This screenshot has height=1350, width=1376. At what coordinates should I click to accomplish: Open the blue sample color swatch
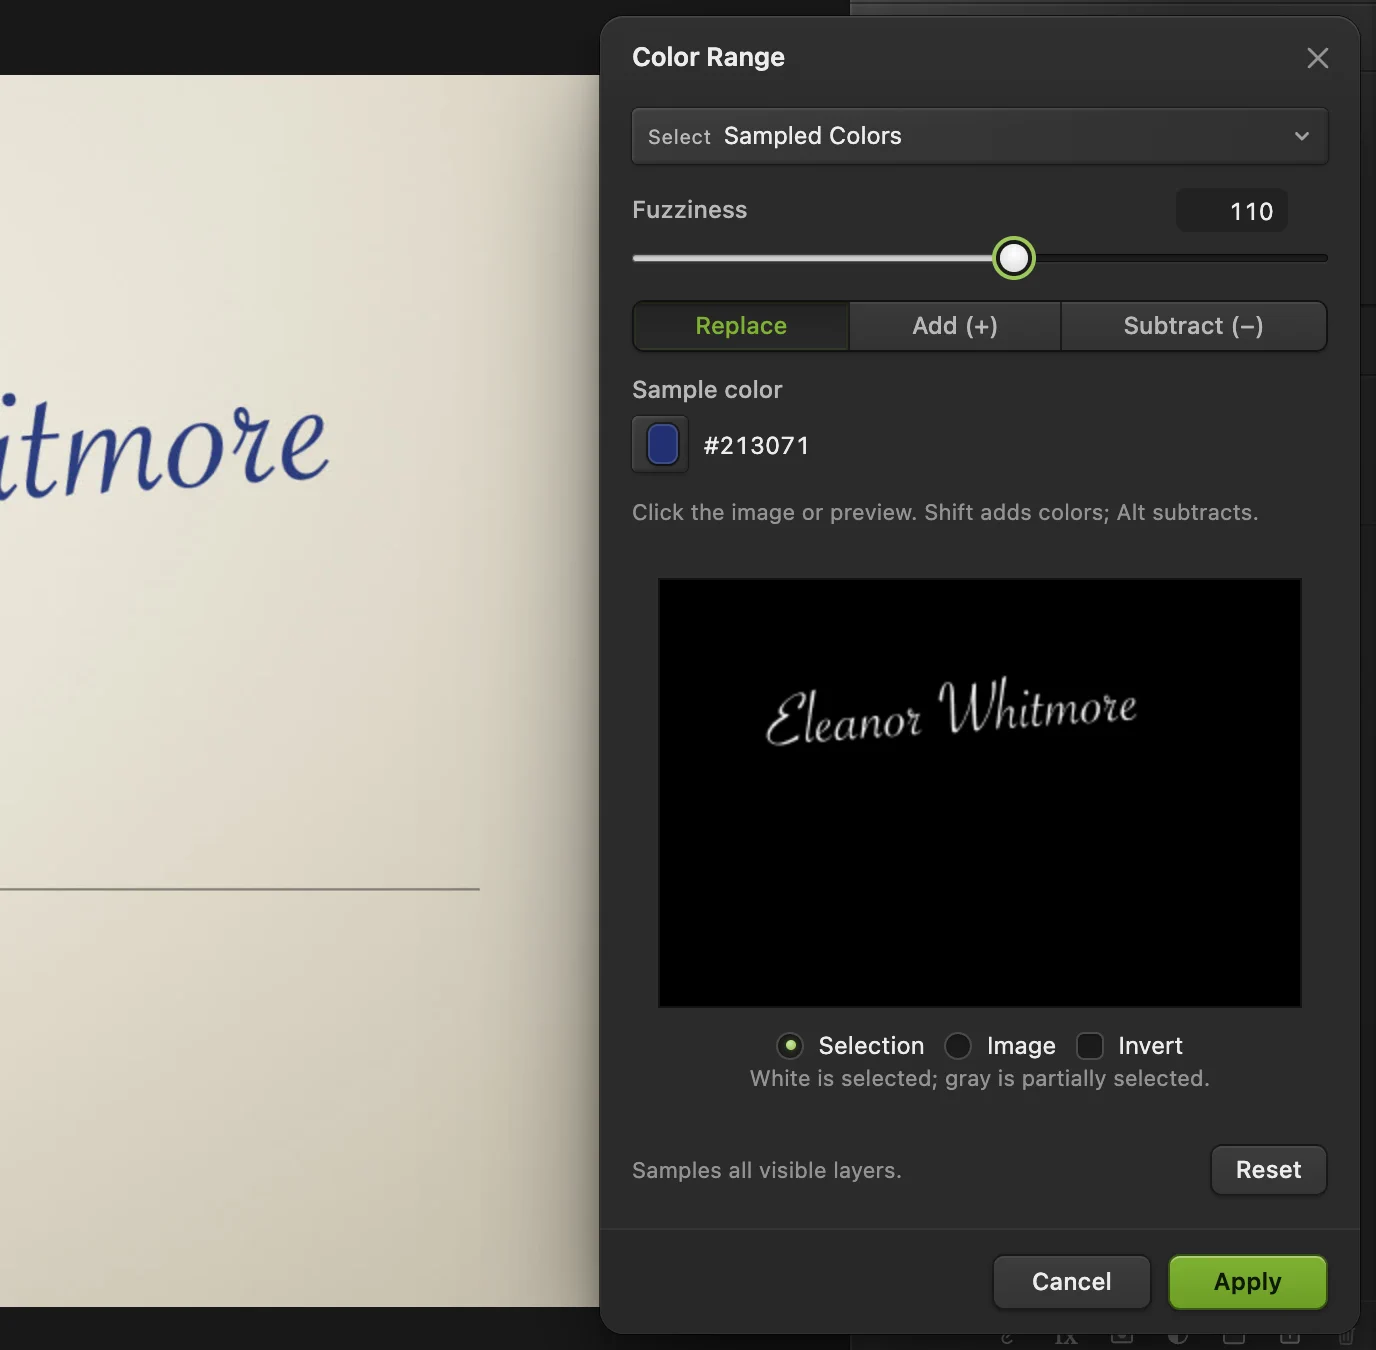click(661, 444)
